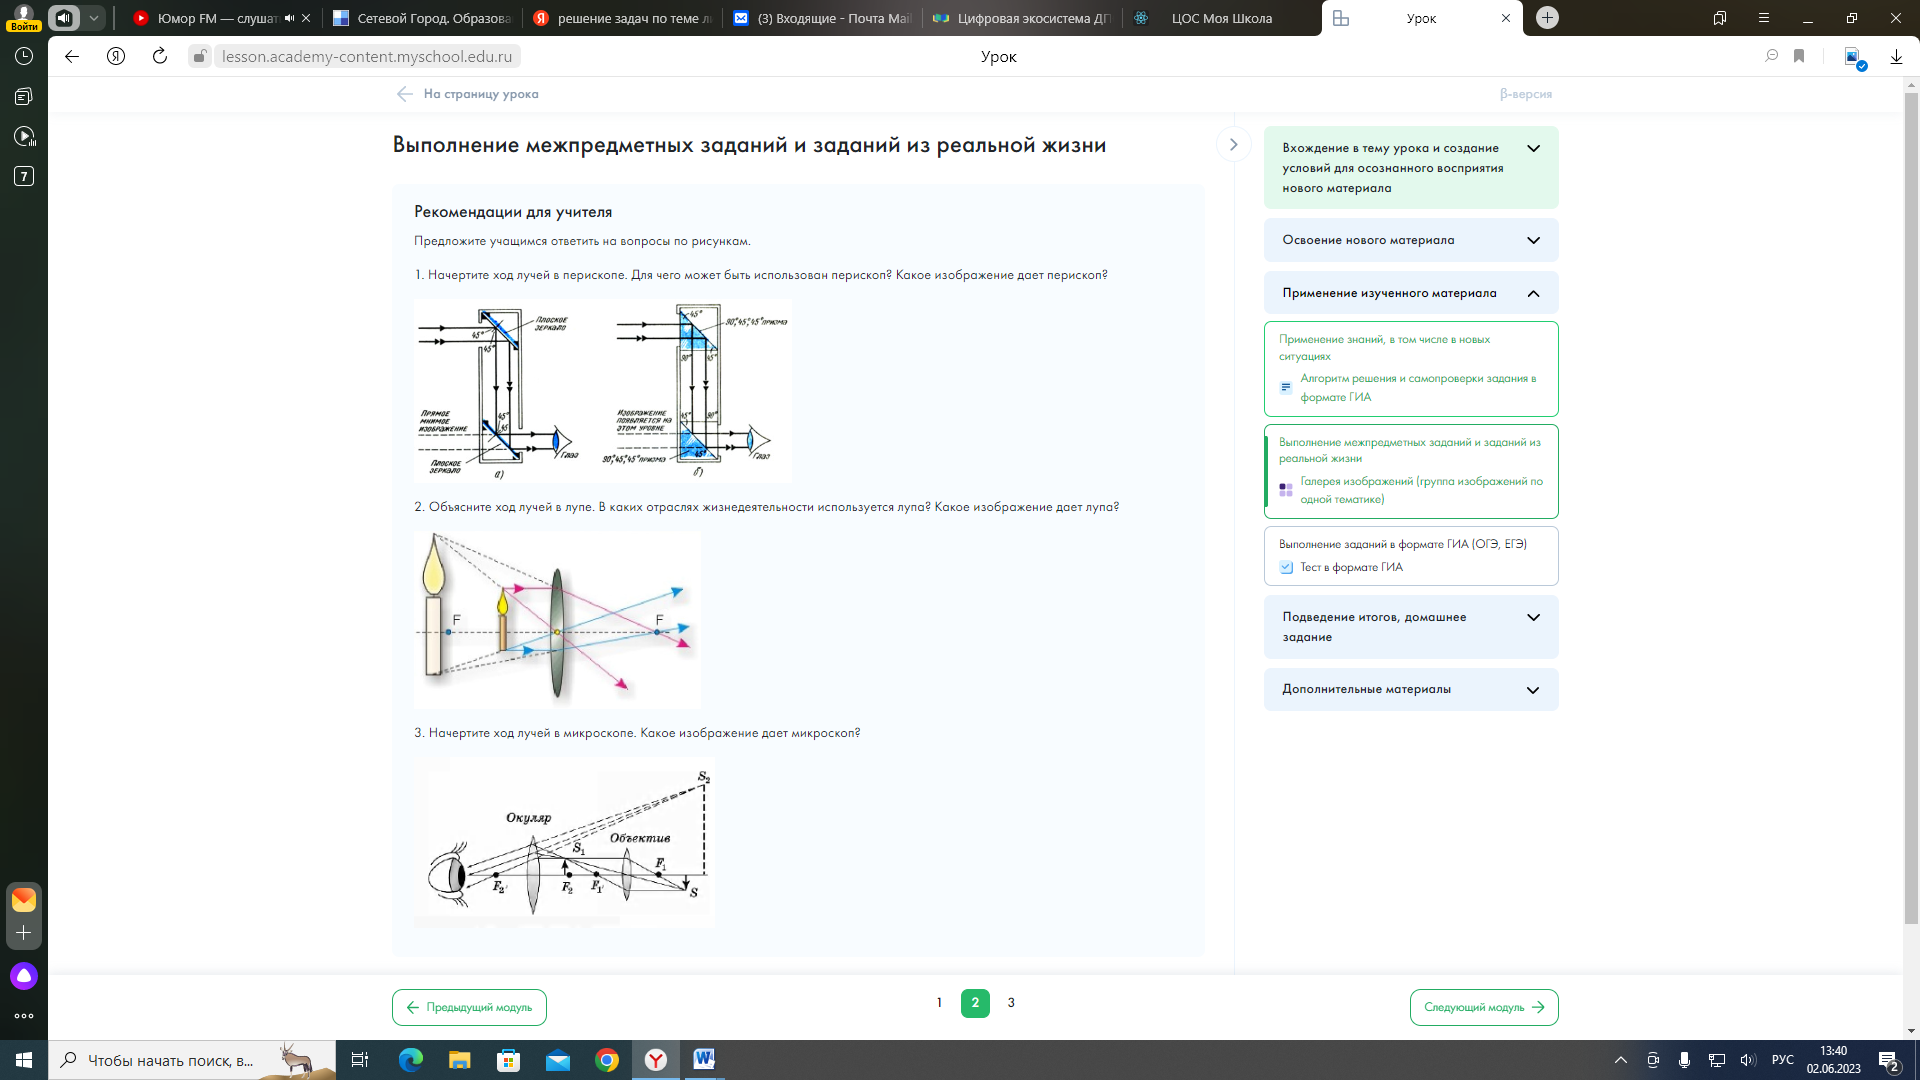1920x1080 pixels.
Task: Expand Освоение нового материала section
Action: tap(1411, 240)
